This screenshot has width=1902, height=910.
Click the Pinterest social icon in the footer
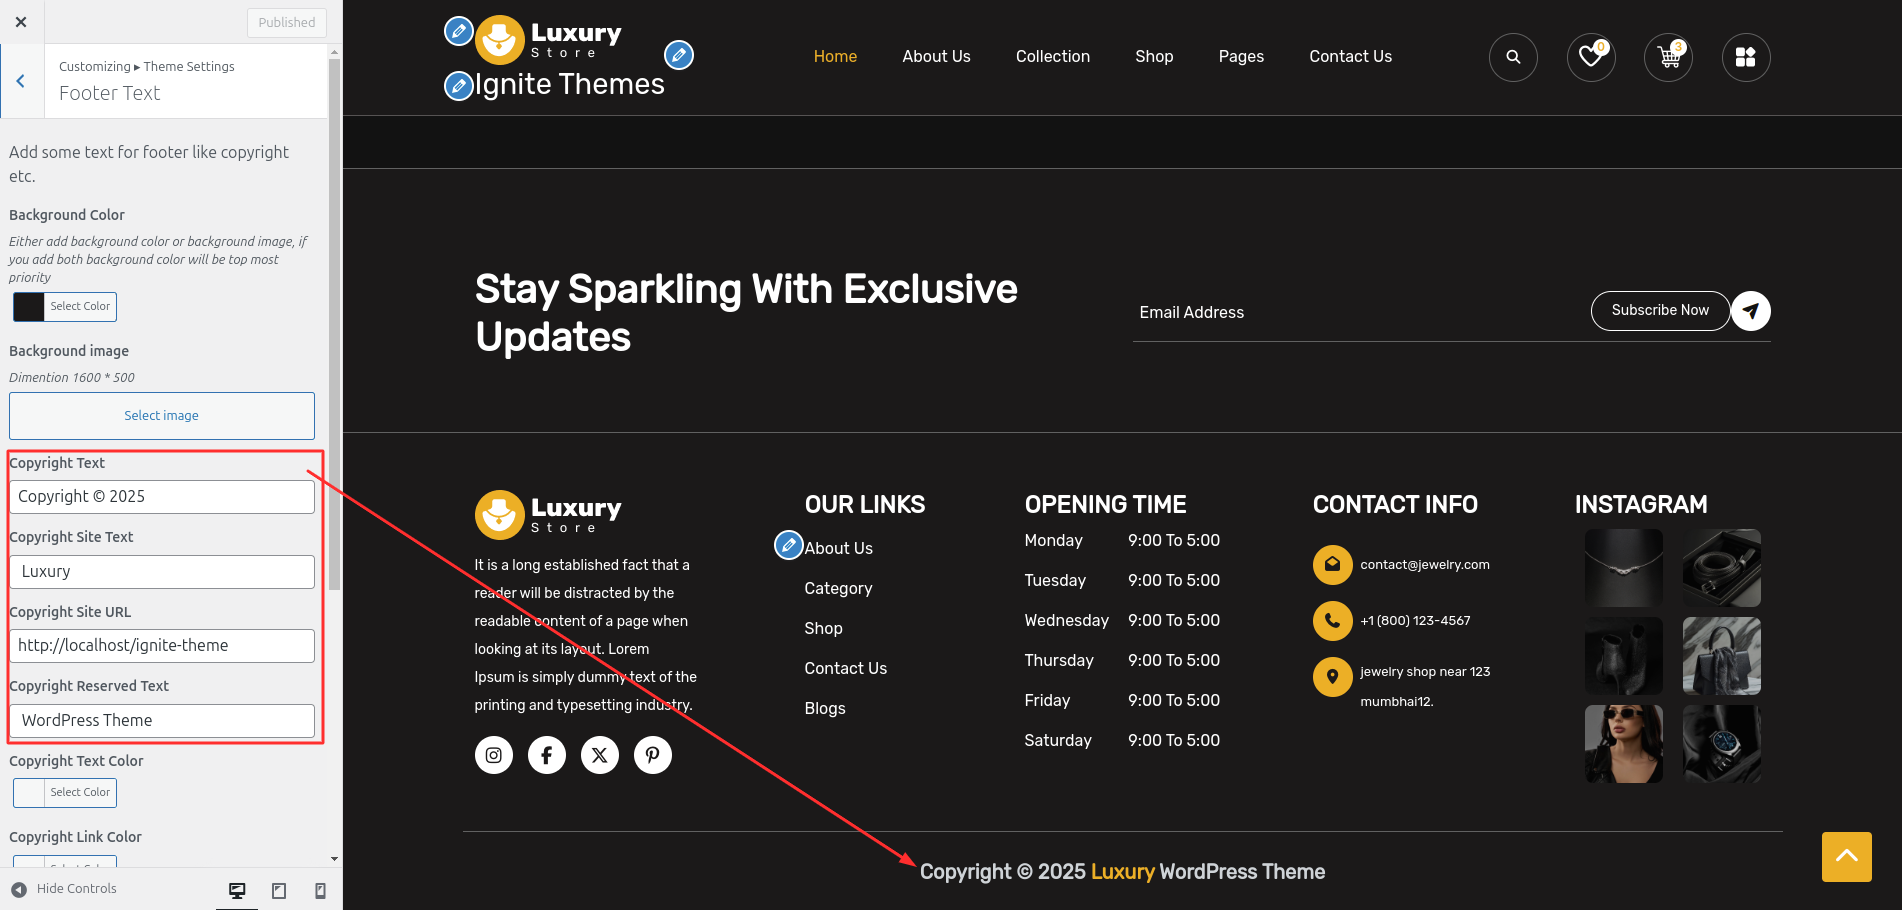pyautogui.click(x=652, y=755)
